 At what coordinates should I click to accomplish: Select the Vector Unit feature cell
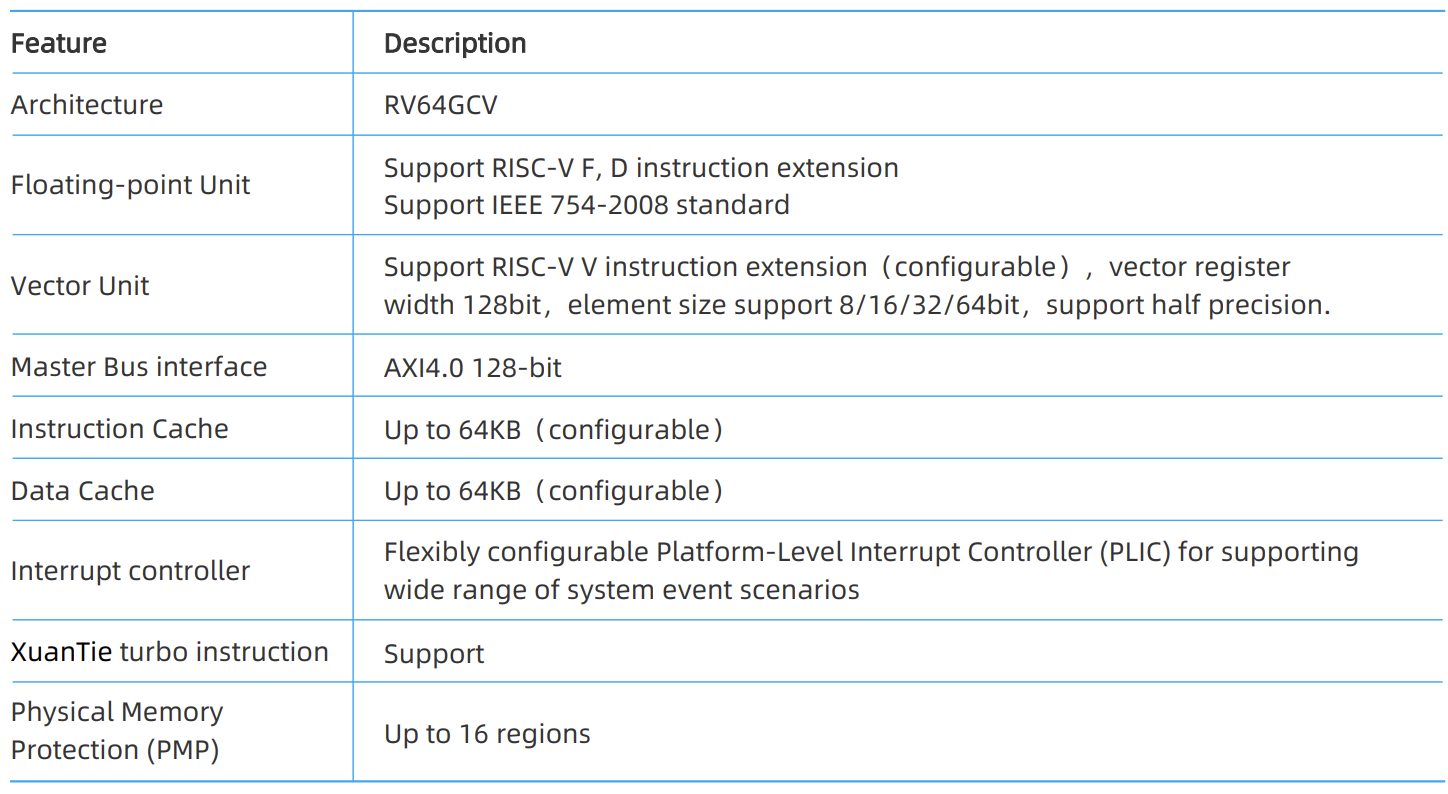click(x=80, y=286)
